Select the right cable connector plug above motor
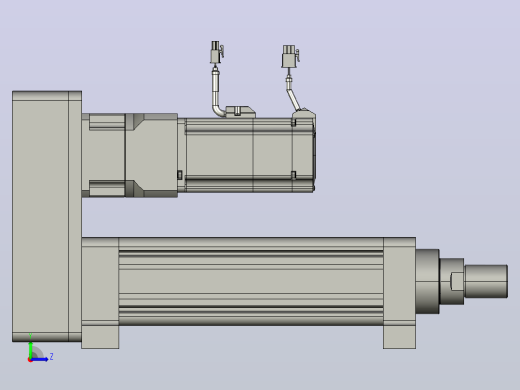The width and height of the screenshot is (520, 390). point(290,56)
